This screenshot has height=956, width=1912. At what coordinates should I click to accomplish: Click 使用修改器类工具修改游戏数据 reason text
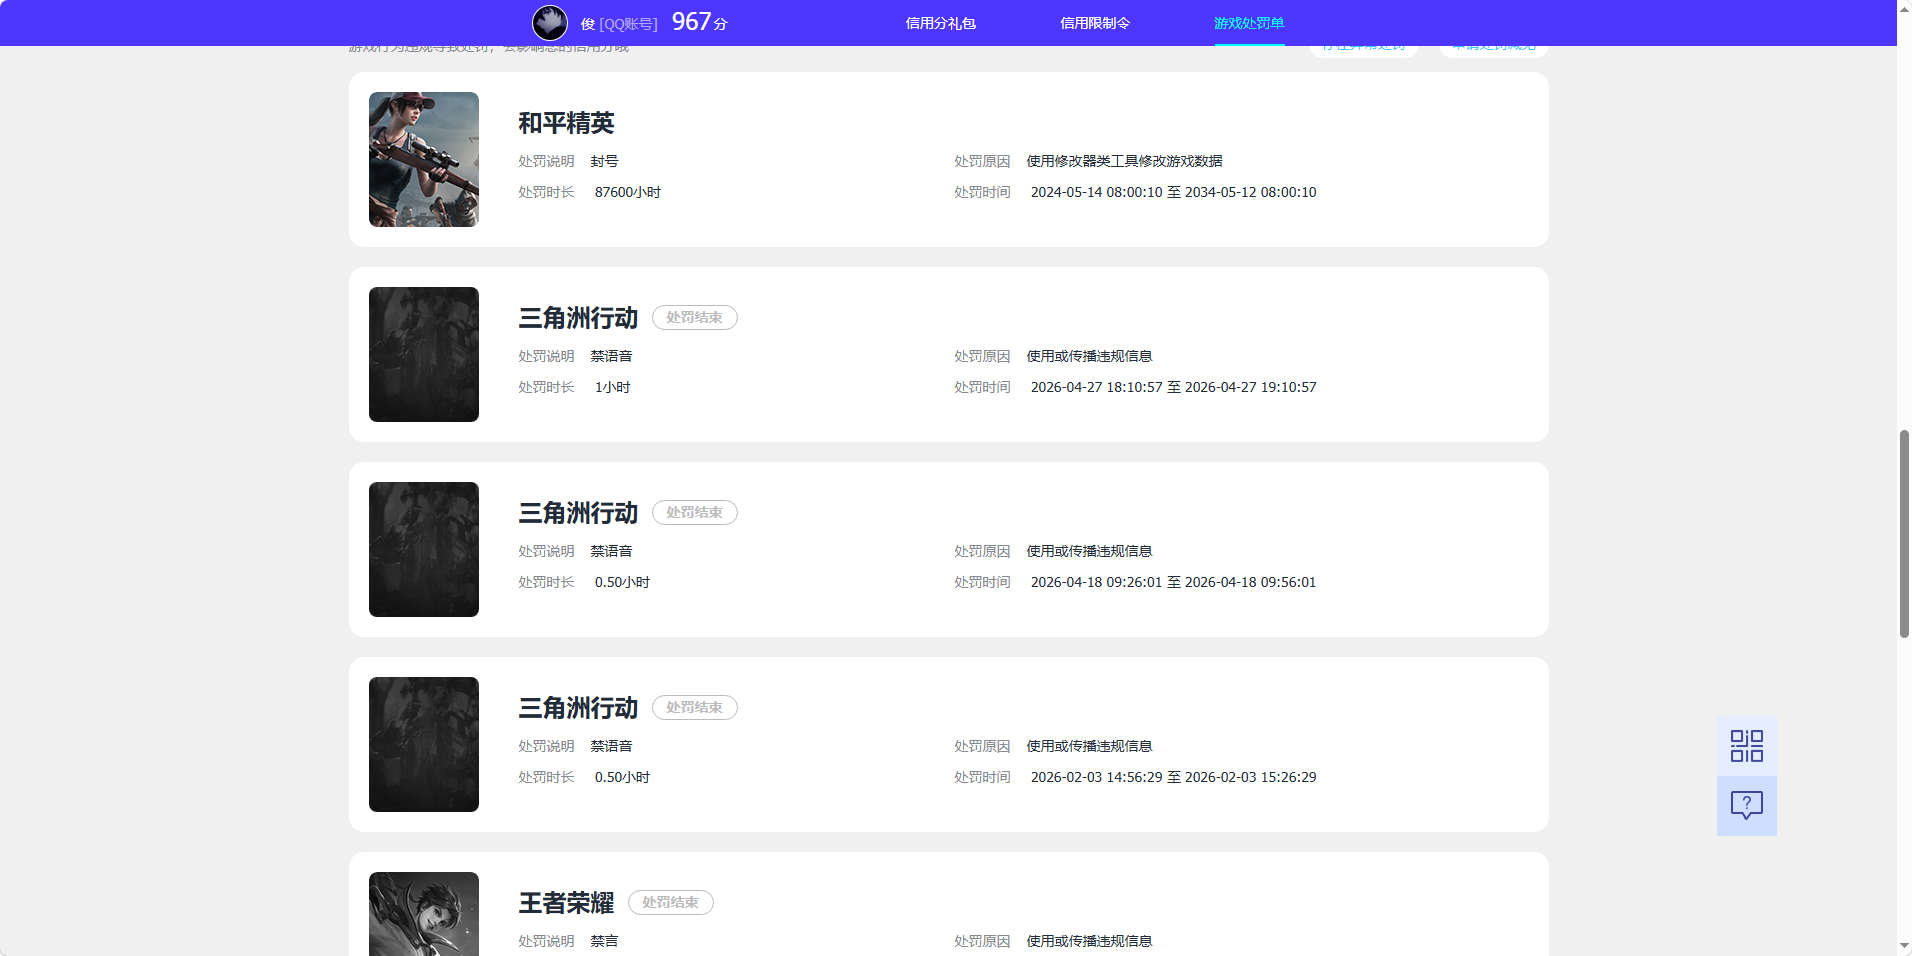tap(1124, 161)
